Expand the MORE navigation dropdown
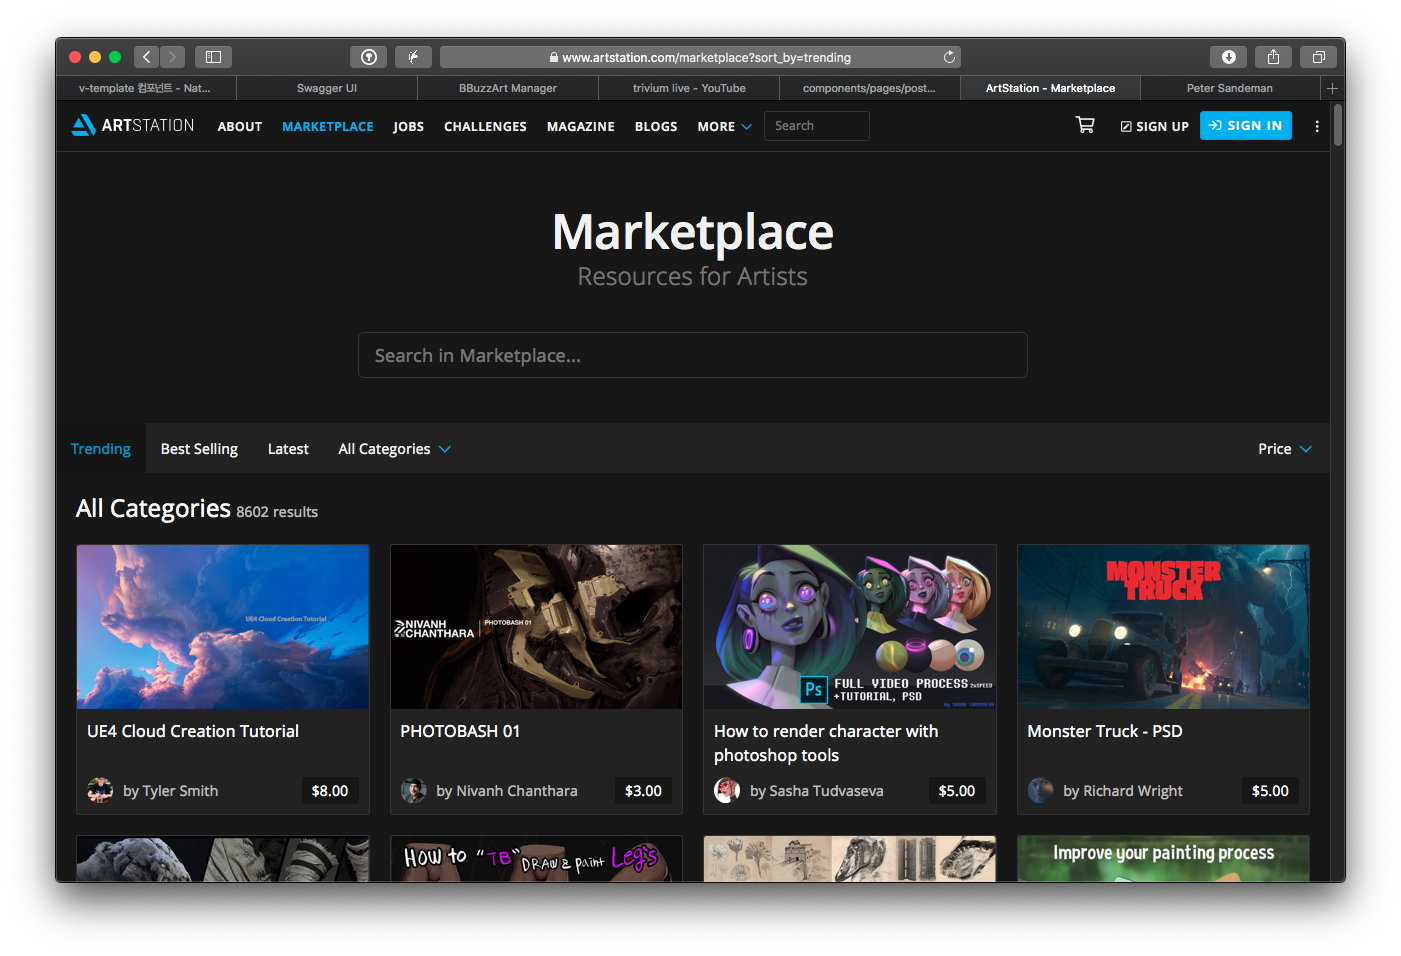The height and width of the screenshot is (956, 1401). (x=724, y=126)
